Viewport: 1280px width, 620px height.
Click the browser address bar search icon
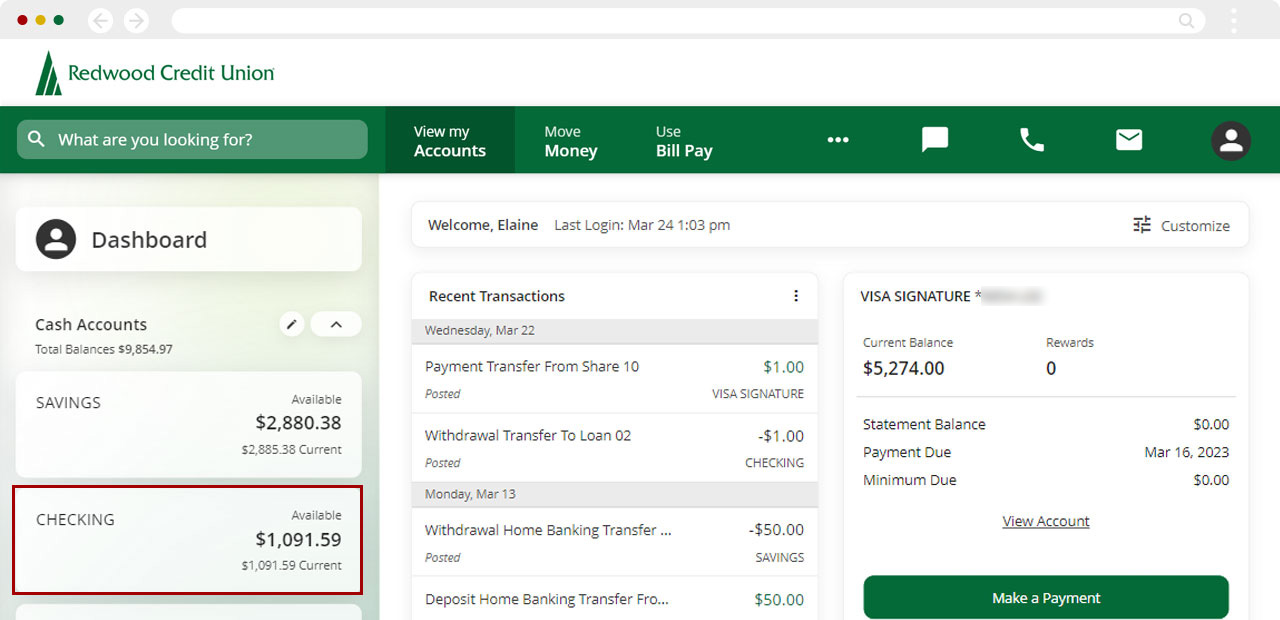(x=1187, y=20)
